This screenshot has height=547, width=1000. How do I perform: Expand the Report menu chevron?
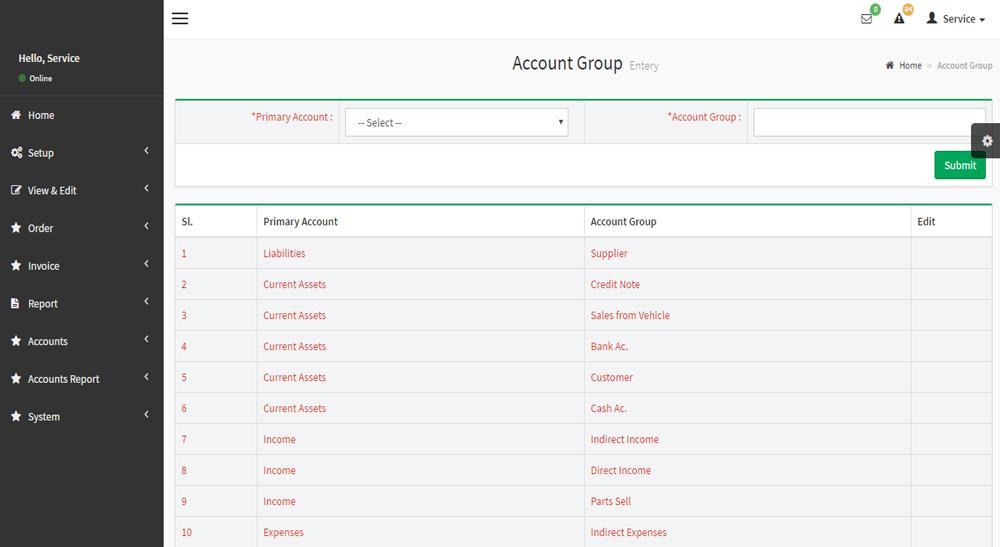click(147, 301)
